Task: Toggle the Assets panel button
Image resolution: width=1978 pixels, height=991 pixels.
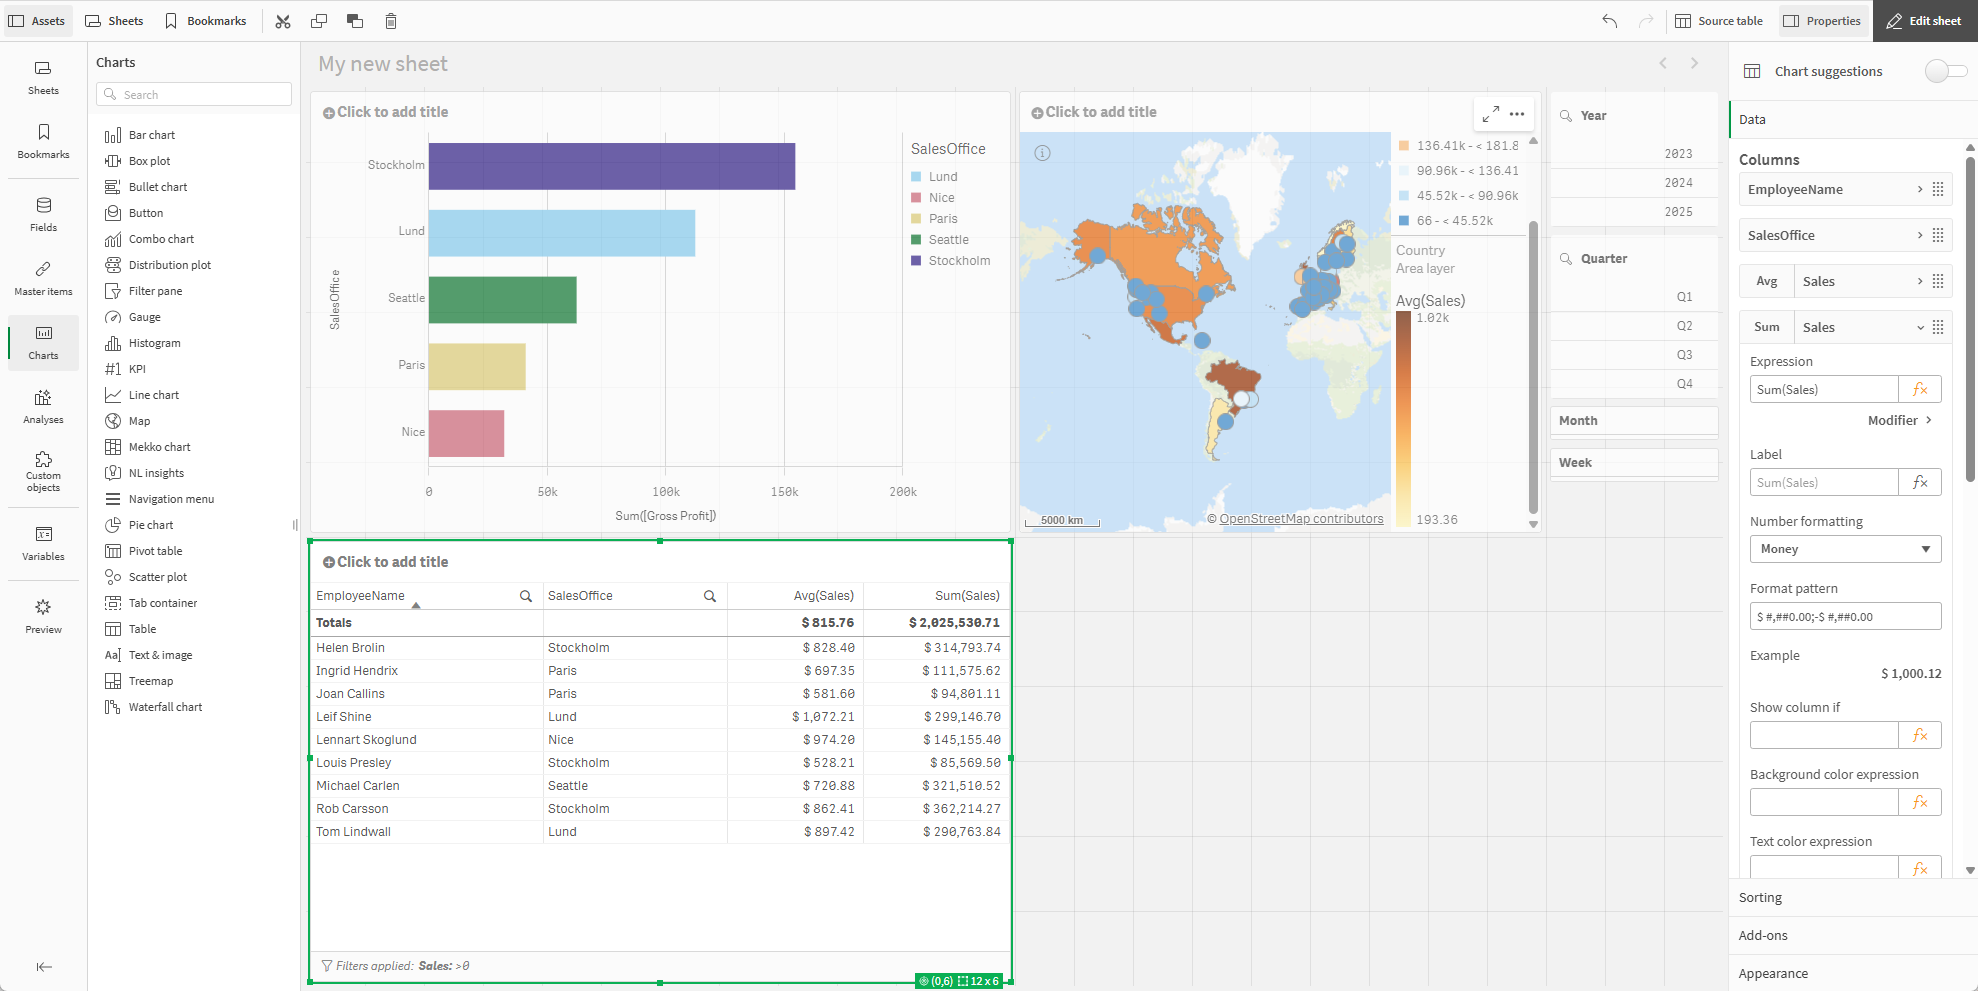Action: (x=38, y=21)
